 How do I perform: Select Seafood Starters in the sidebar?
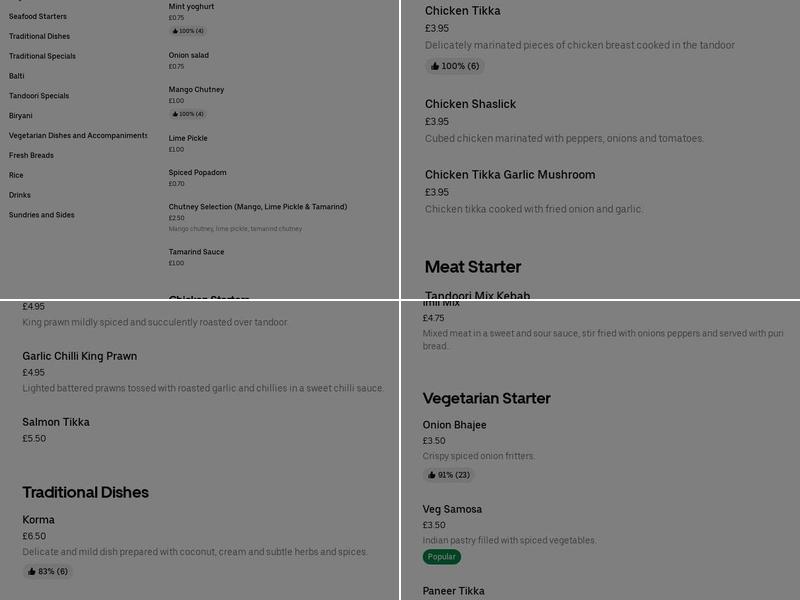(39, 16)
